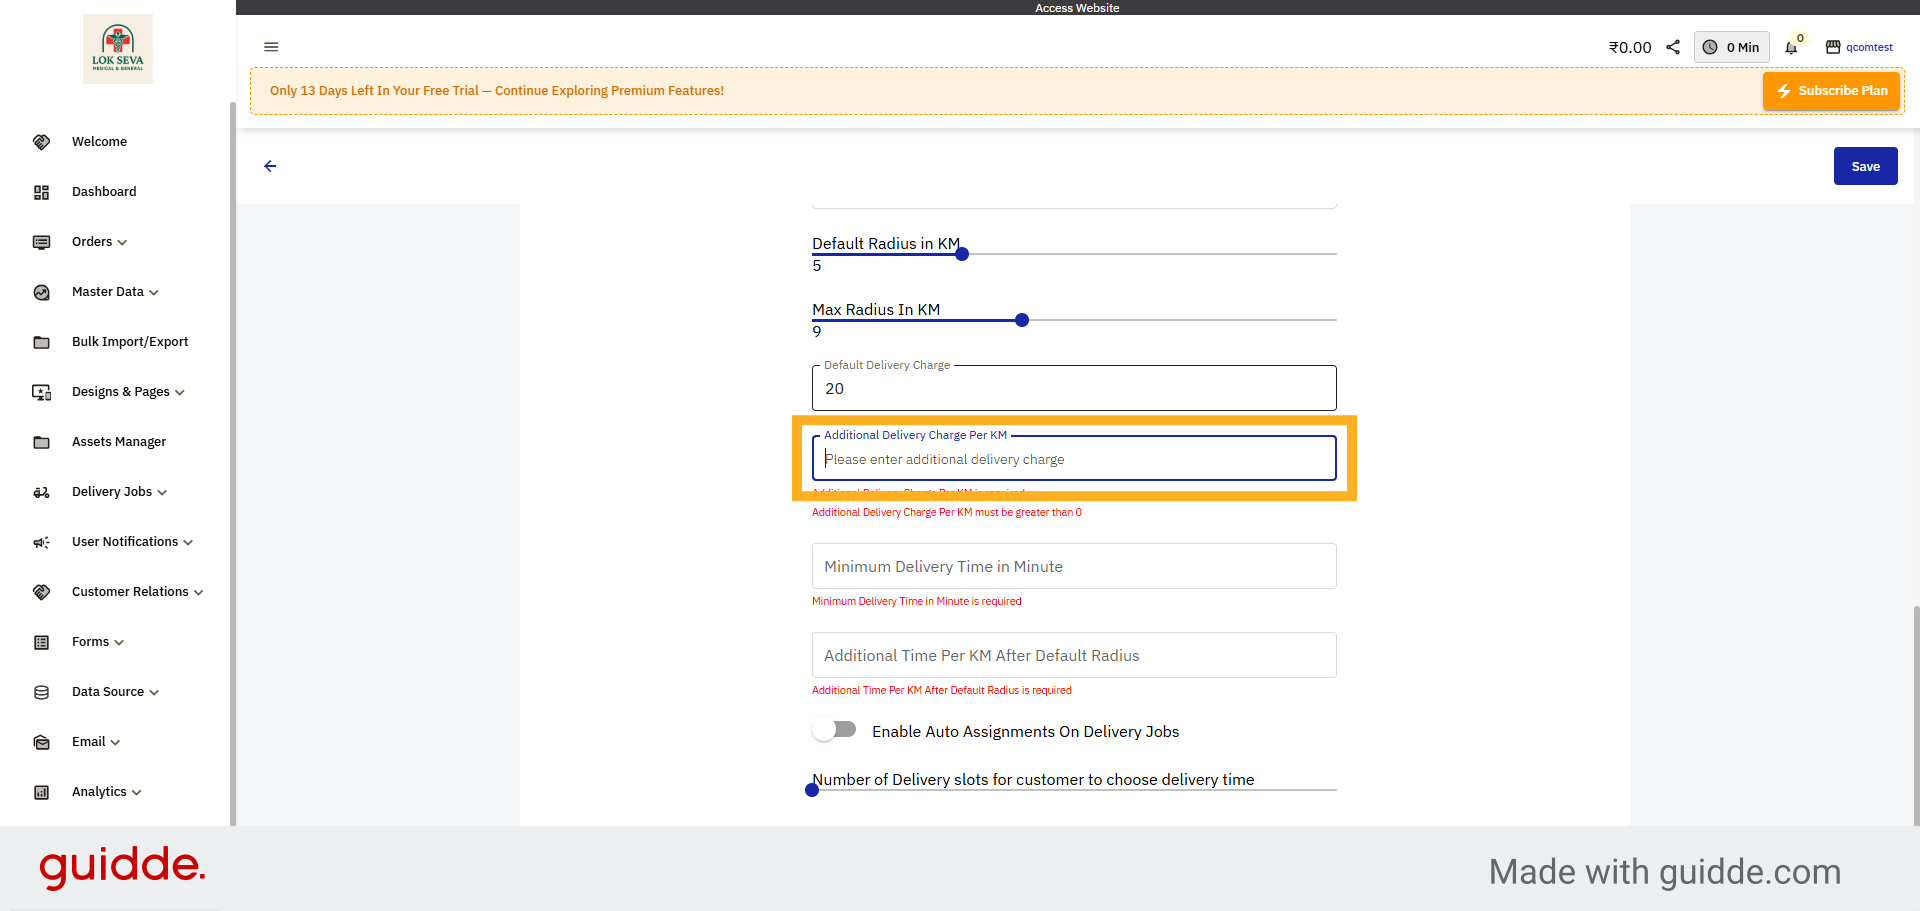Click the Forms sidebar icon
The image size is (1920, 911).
pyautogui.click(x=41, y=642)
